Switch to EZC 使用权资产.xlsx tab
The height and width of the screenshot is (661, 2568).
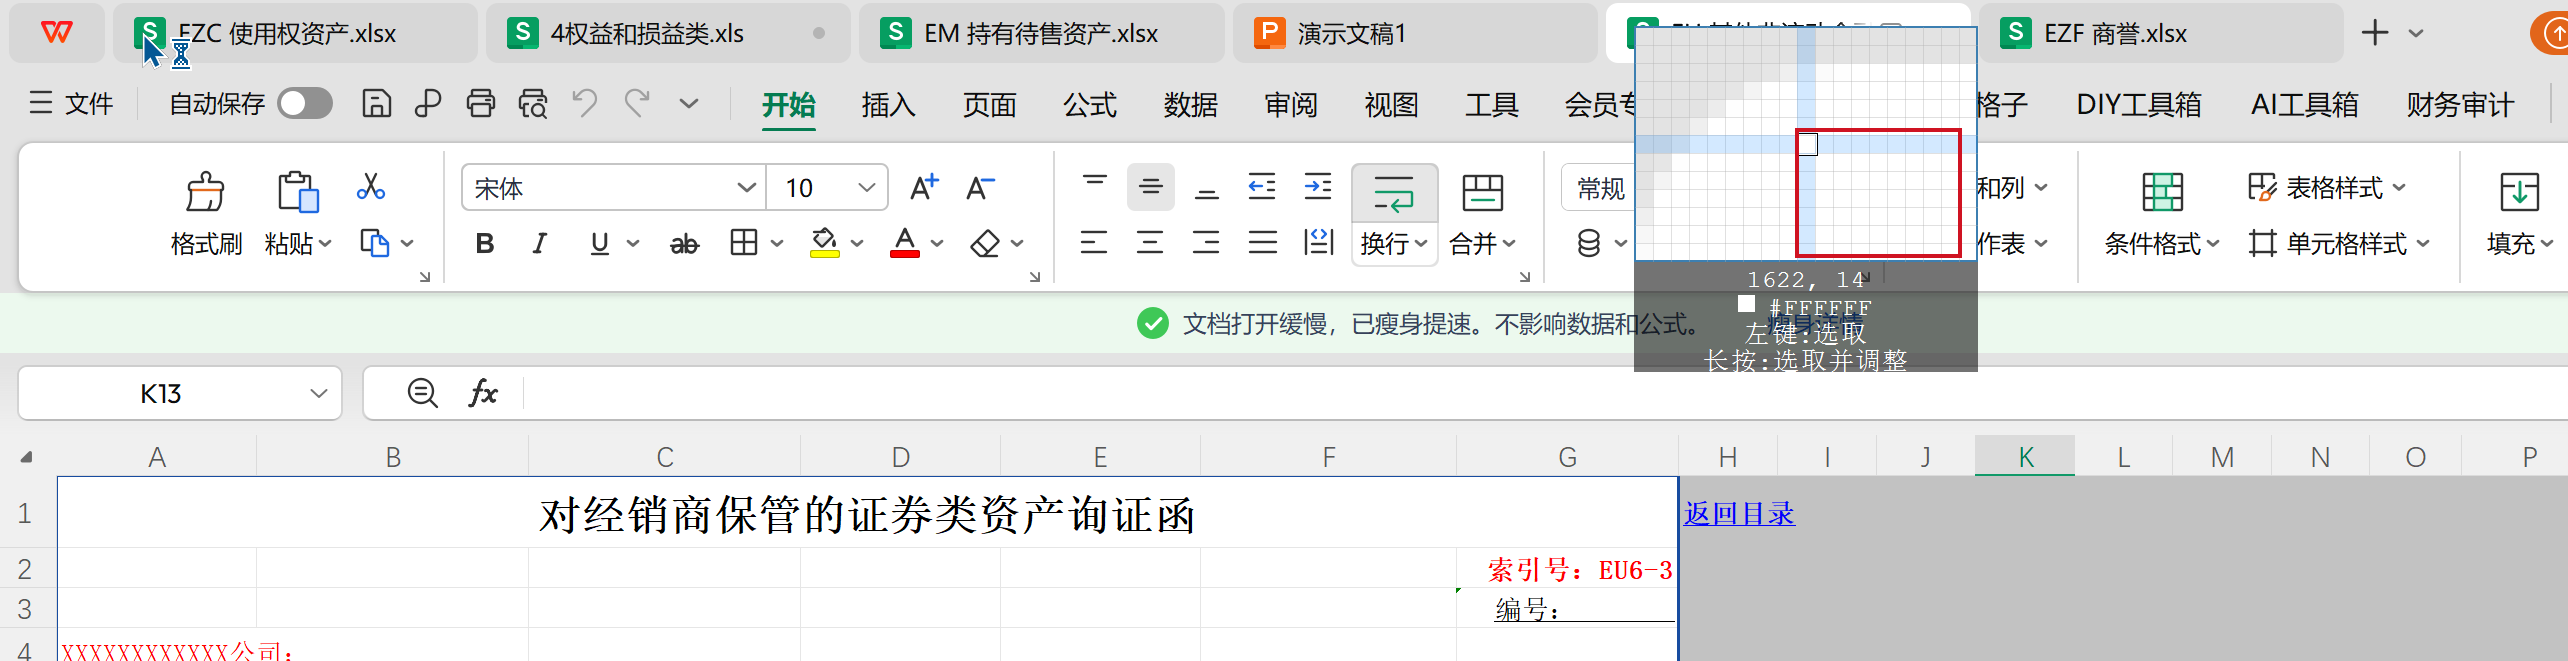294,33
